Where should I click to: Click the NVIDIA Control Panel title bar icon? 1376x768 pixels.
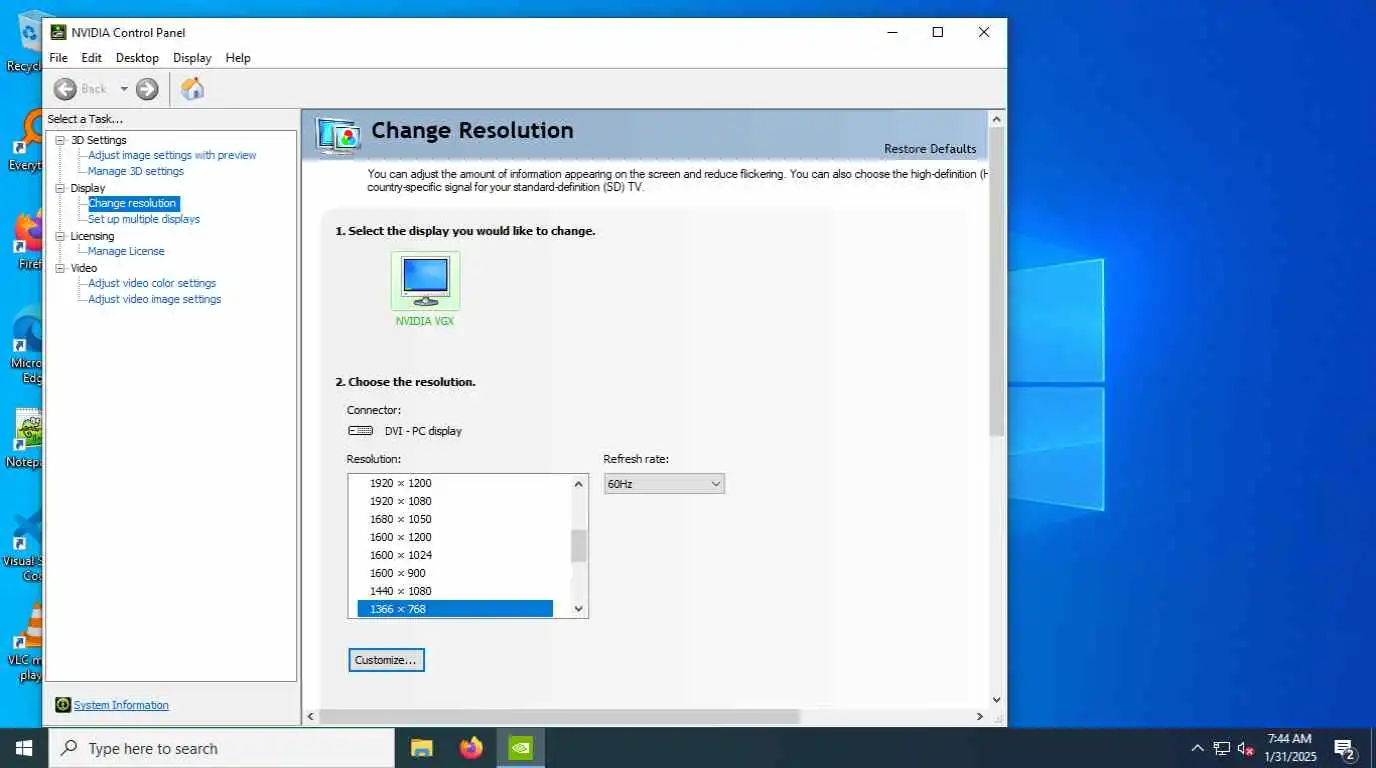[x=59, y=32]
